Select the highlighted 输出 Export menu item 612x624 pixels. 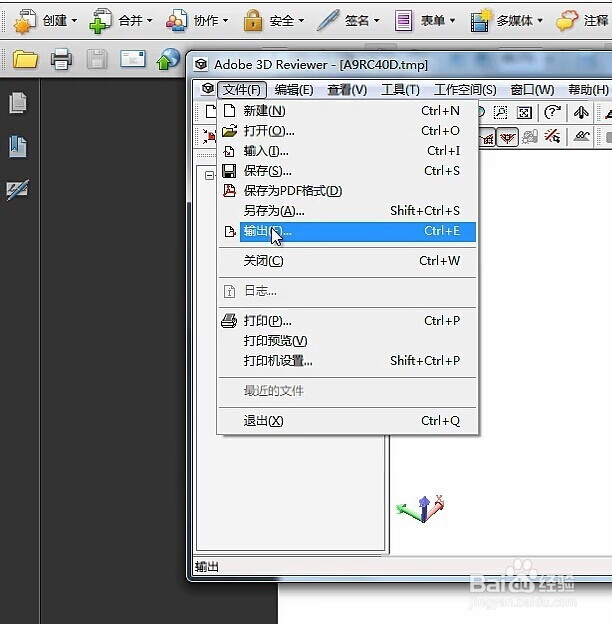point(347,231)
